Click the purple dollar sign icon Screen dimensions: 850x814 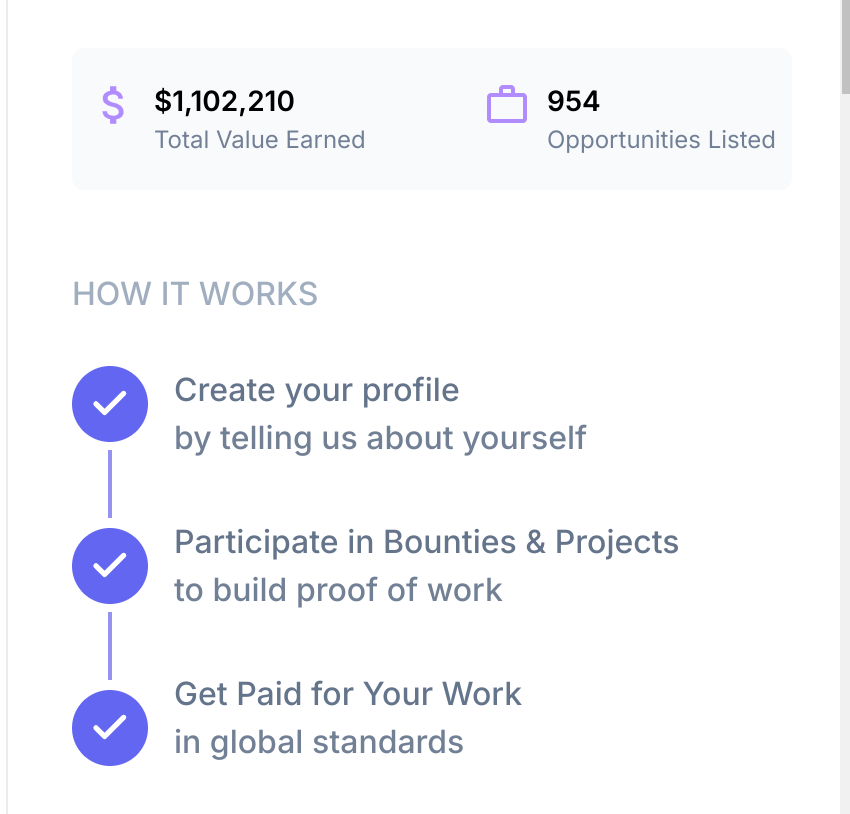tap(113, 105)
